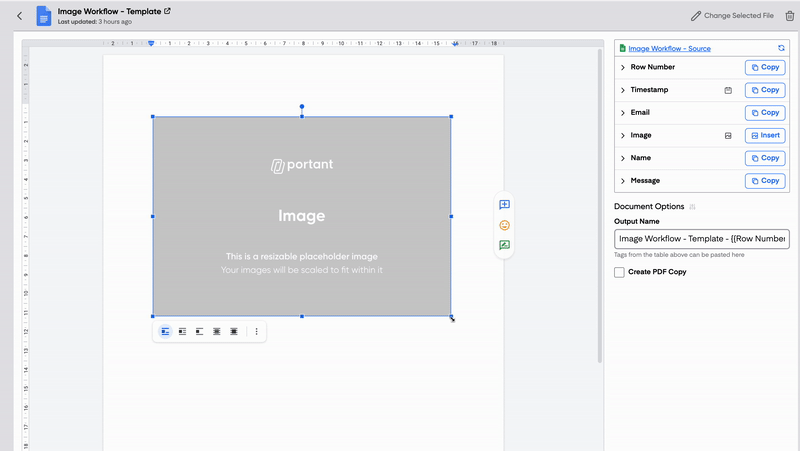Copy the Timestamp tag
The image size is (800, 451).
click(765, 90)
